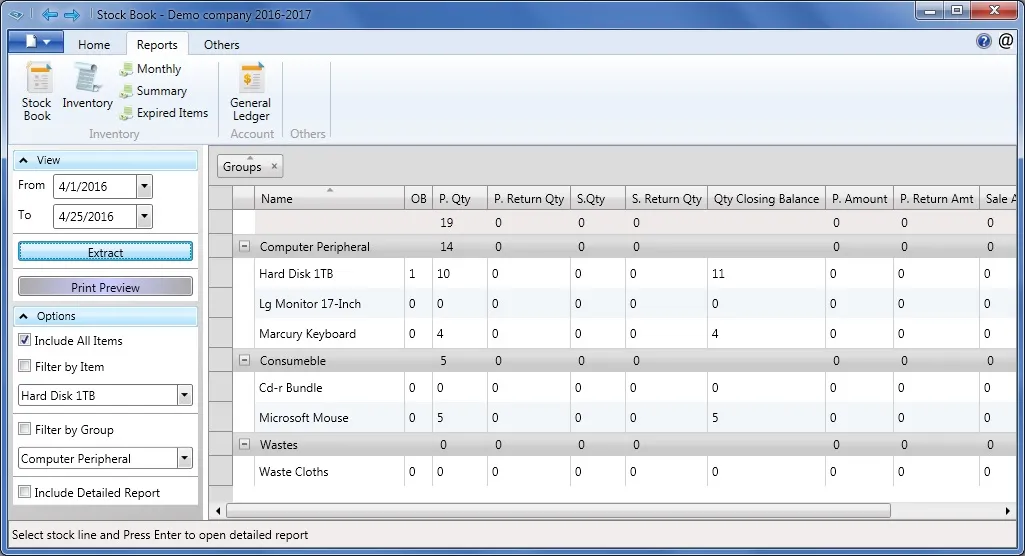Sort by S. Return Qty column header
Screen dimensions: 1025x556
pyautogui.click(x=666, y=199)
